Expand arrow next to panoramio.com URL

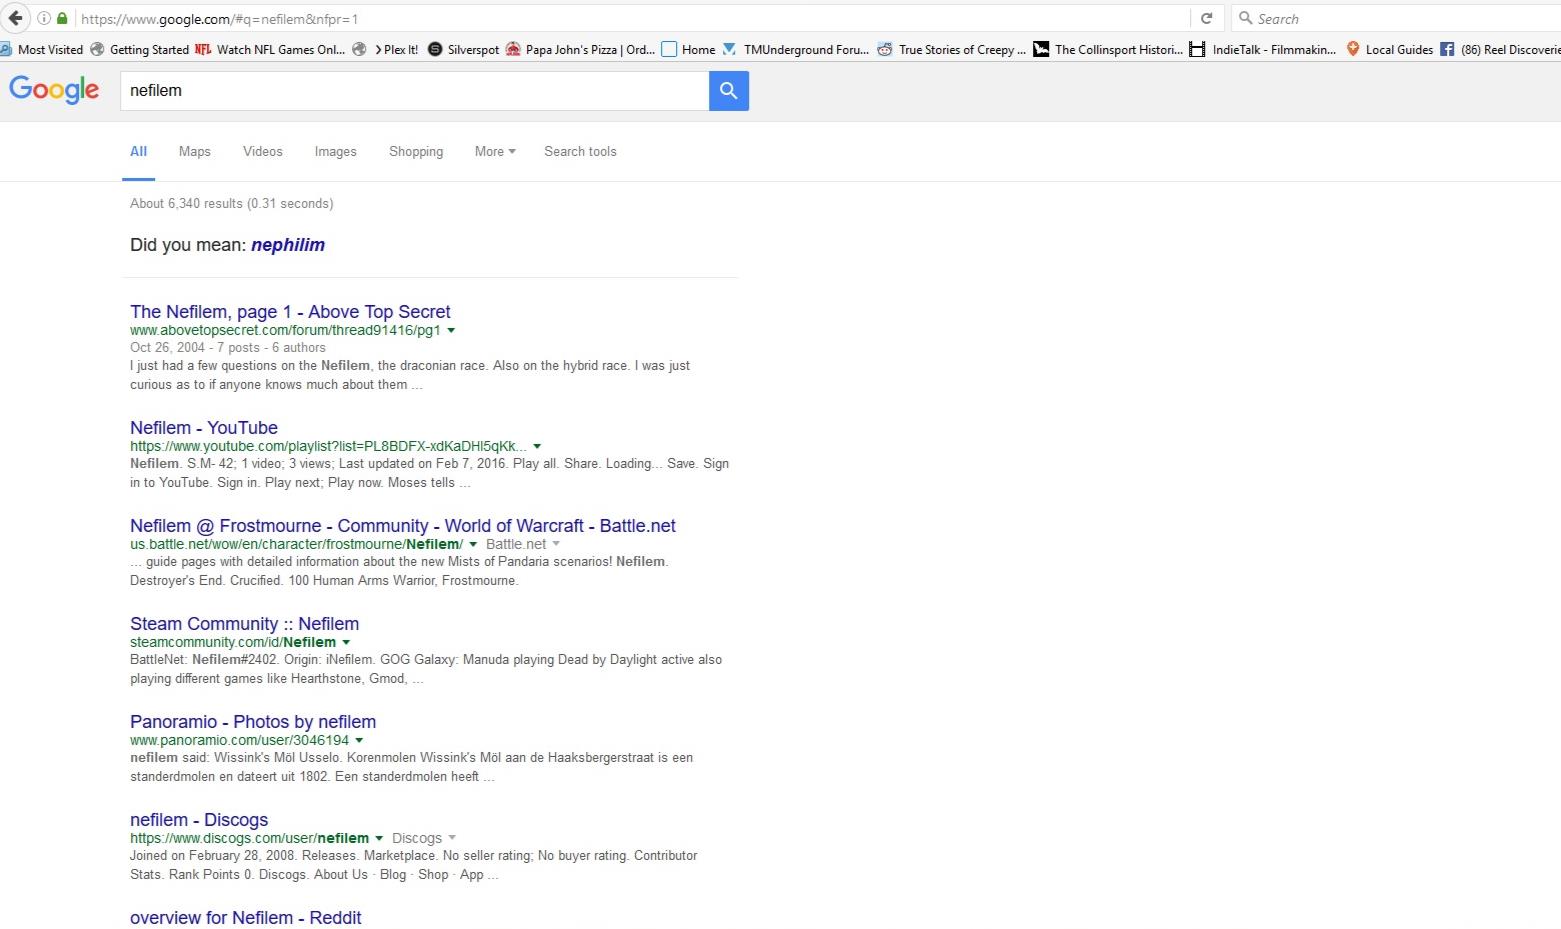359,740
